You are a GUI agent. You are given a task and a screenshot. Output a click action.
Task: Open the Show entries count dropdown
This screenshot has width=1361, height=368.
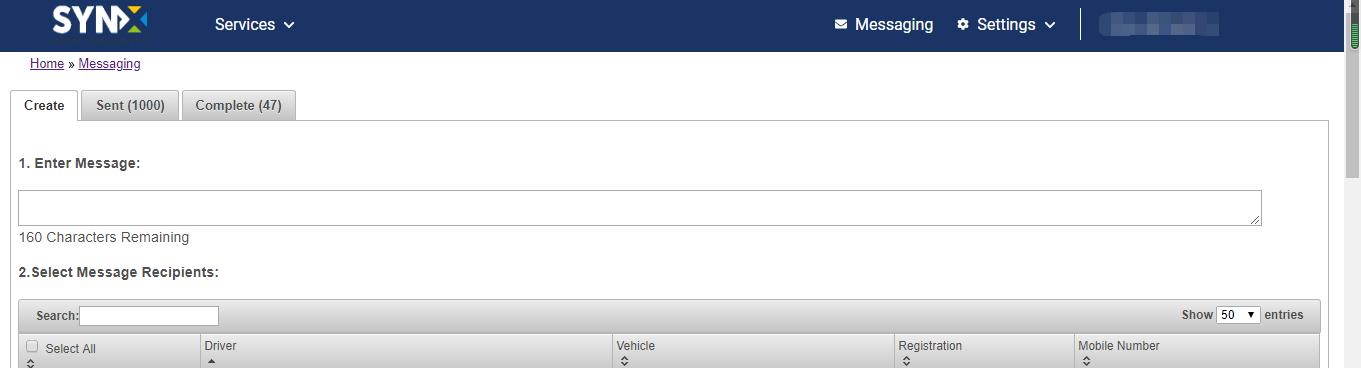(x=1238, y=315)
